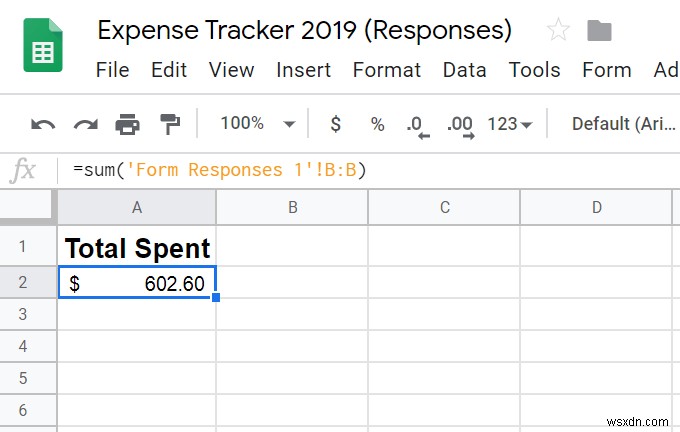The image size is (680, 432).
Task: Print the spreadsheet
Action: coord(128,124)
